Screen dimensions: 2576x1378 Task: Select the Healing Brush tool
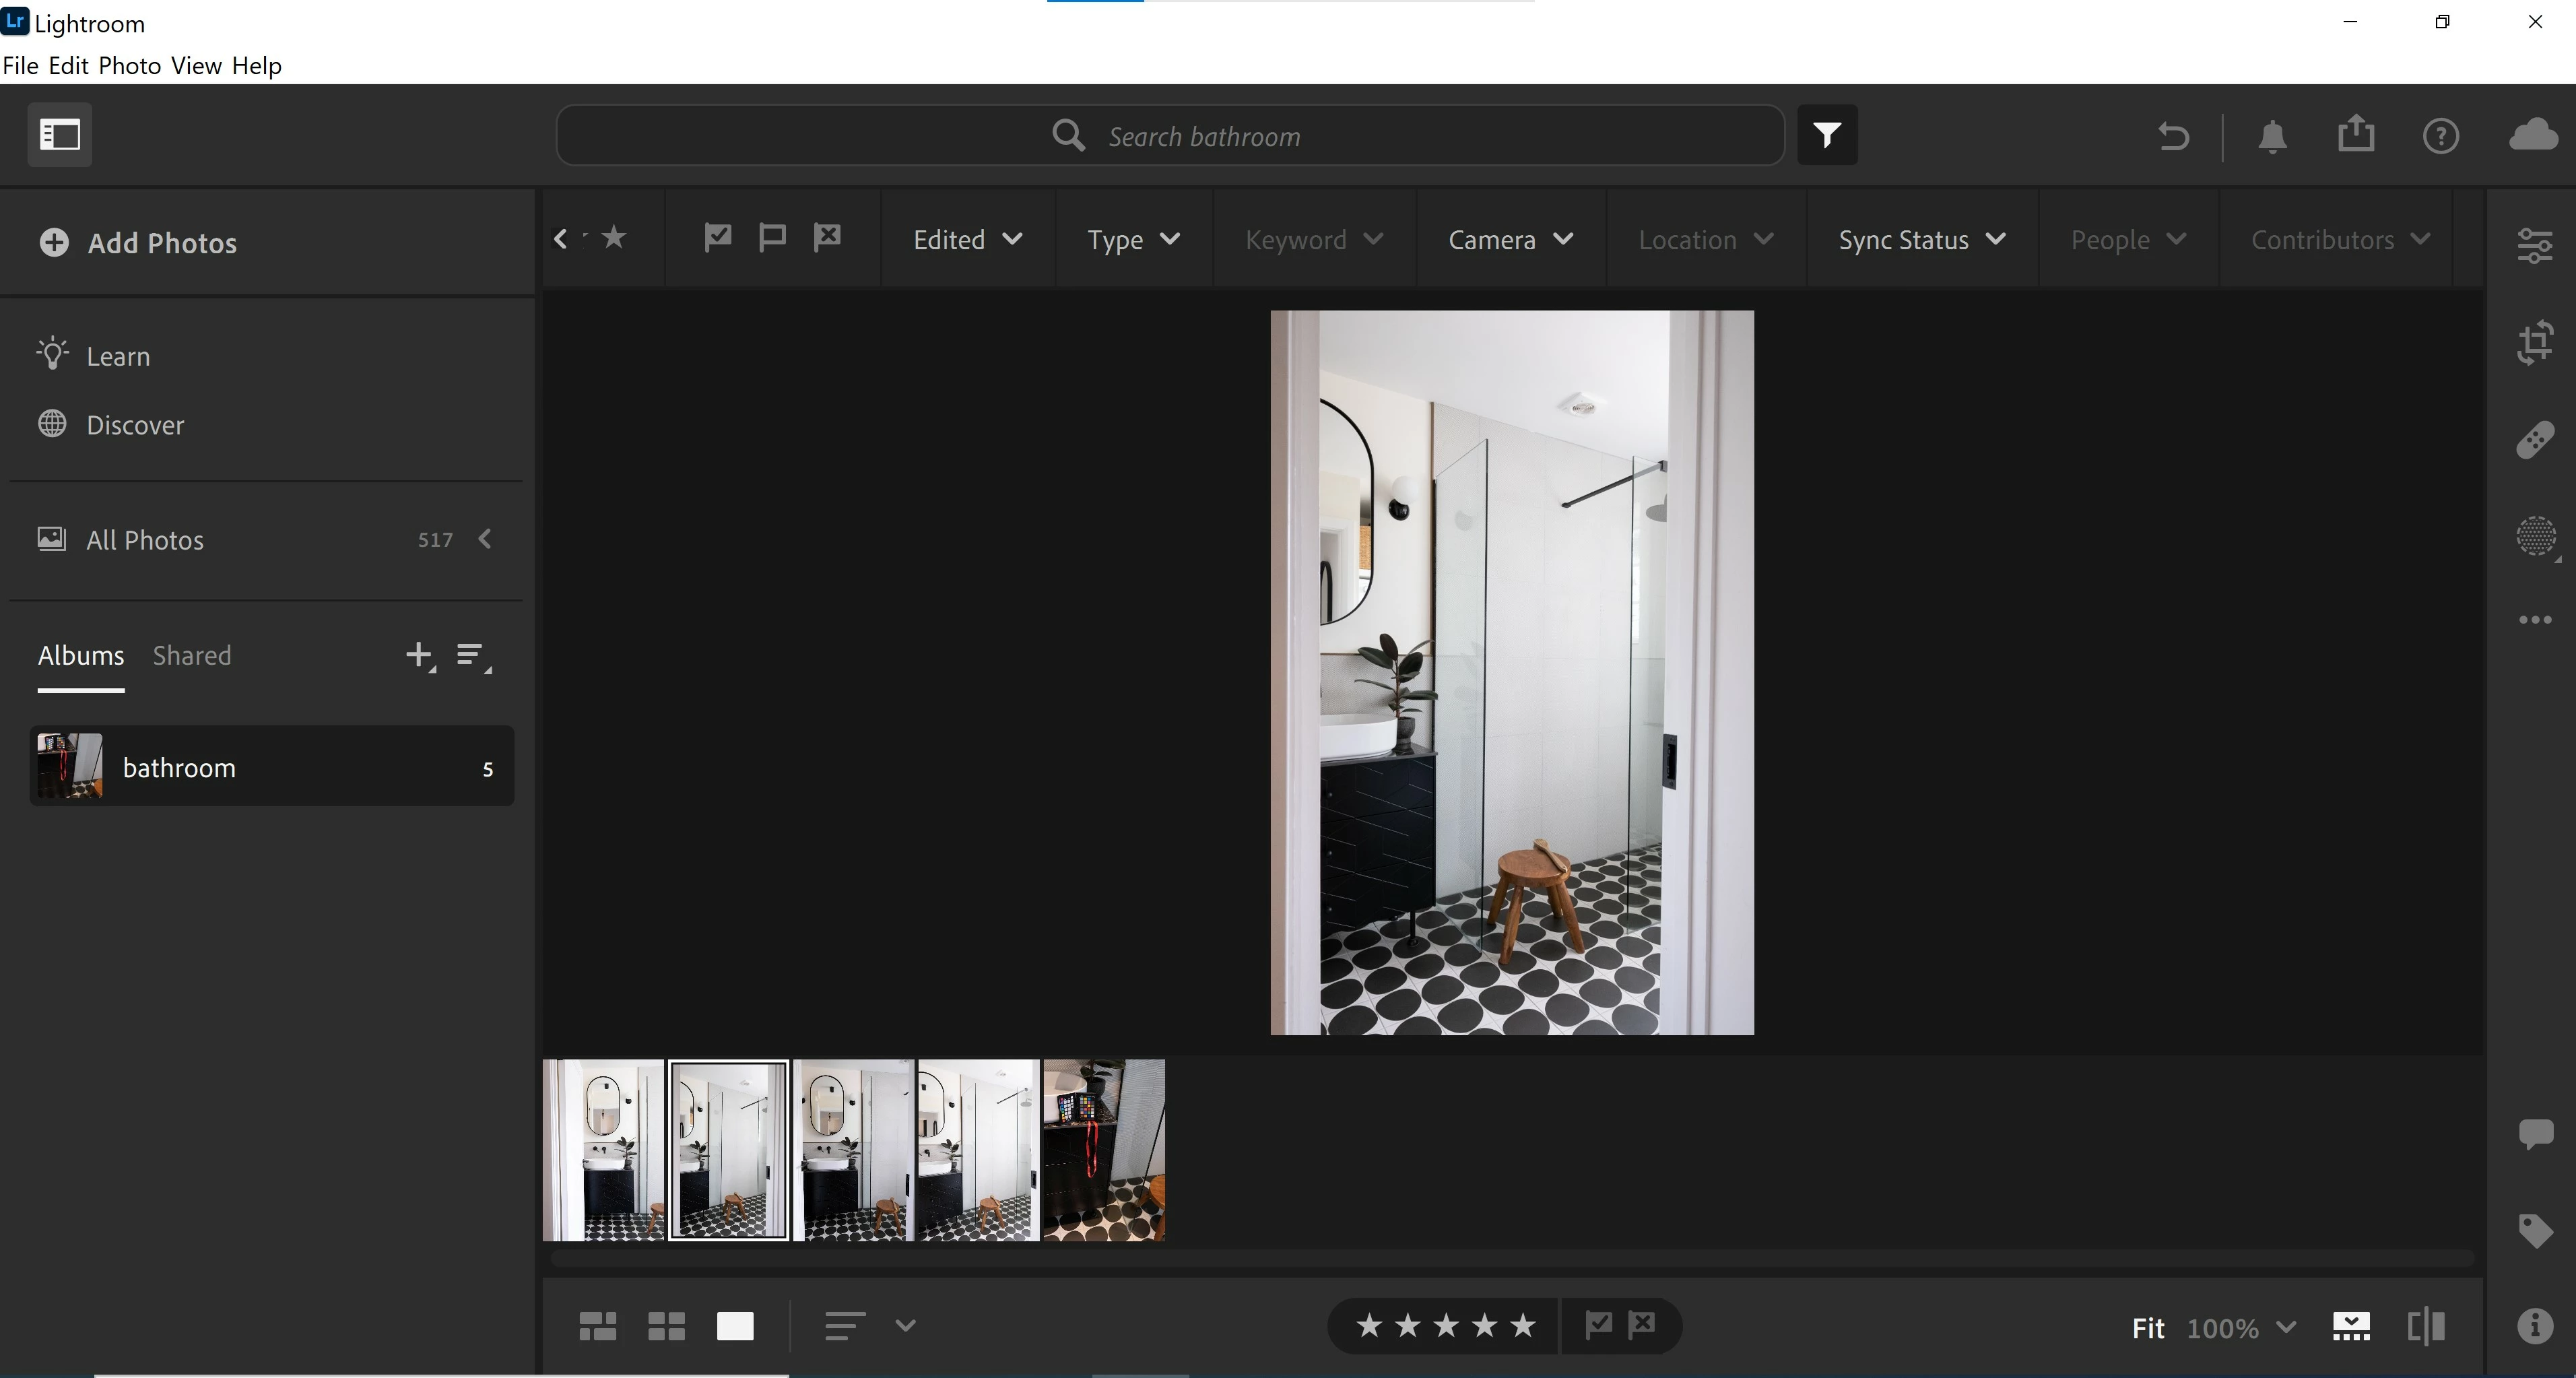pyautogui.click(x=2534, y=440)
